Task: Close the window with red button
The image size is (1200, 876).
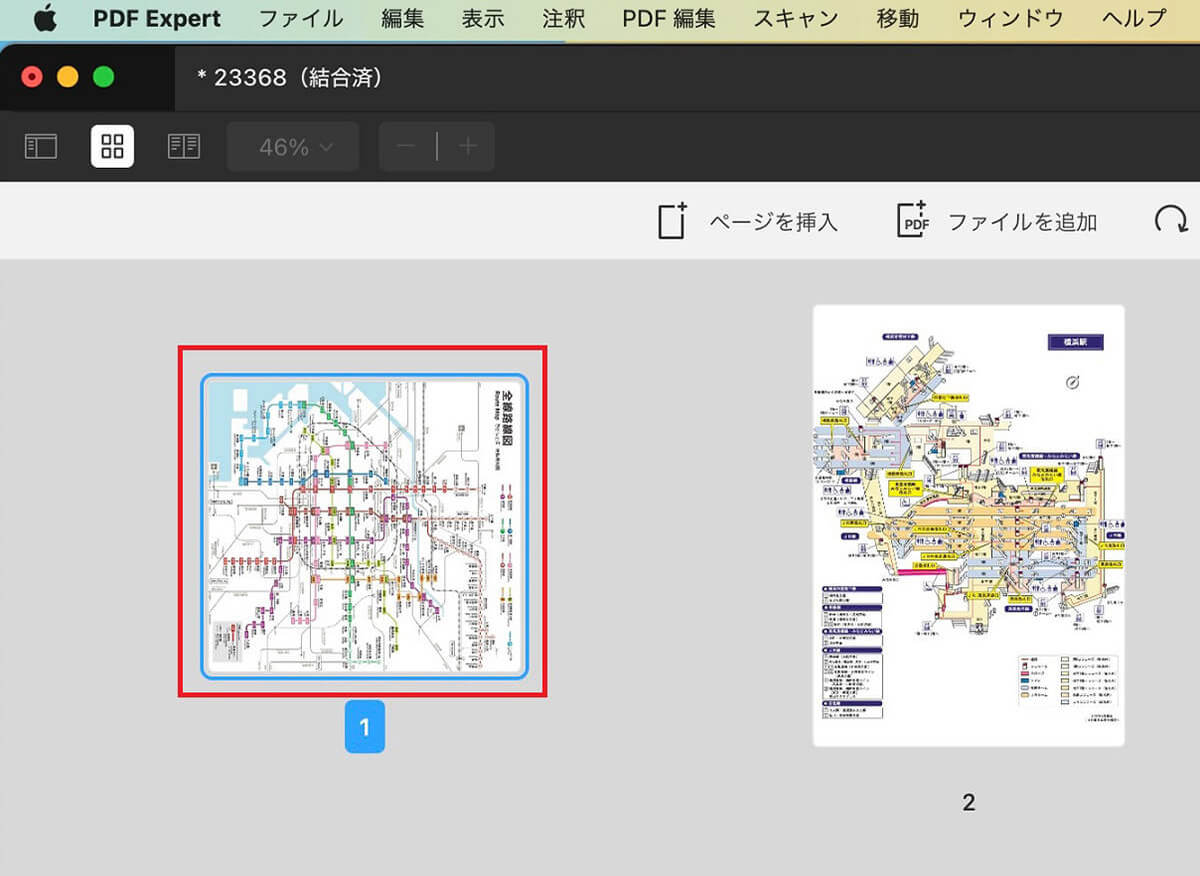Action: coord(32,77)
